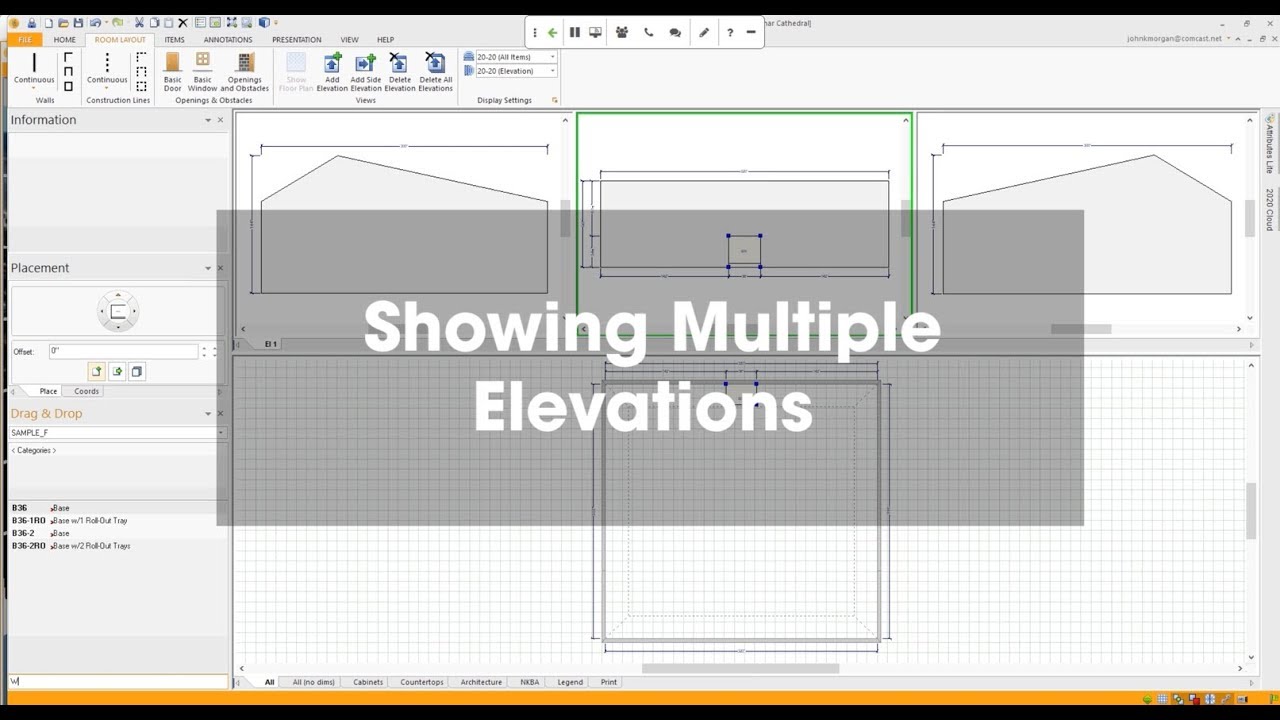Click the search box at bottom of Drag & Drop
Image resolution: width=1280 pixels, height=720 pixels.
coord(118,681)
